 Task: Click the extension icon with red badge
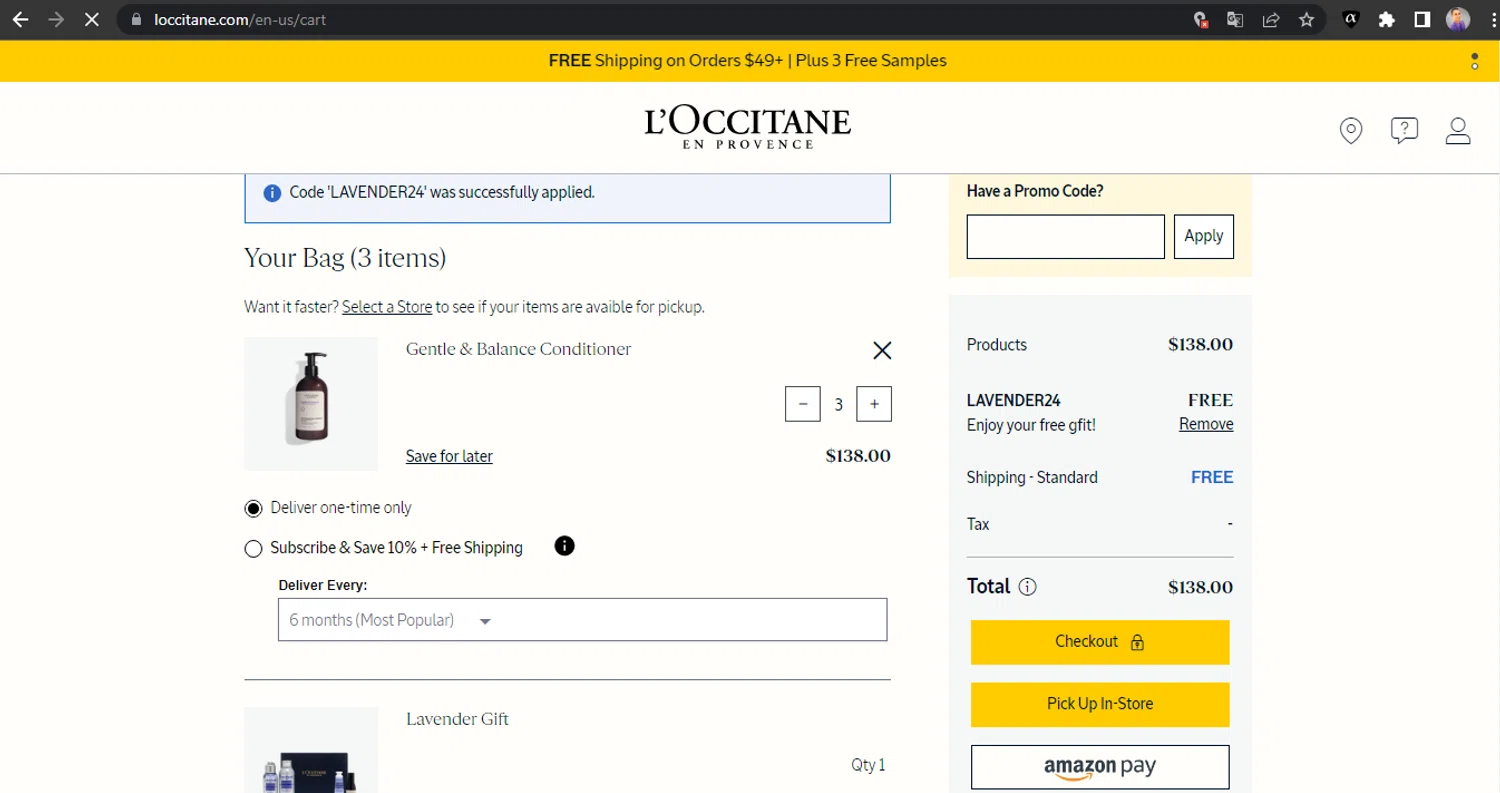[1200, 19]
